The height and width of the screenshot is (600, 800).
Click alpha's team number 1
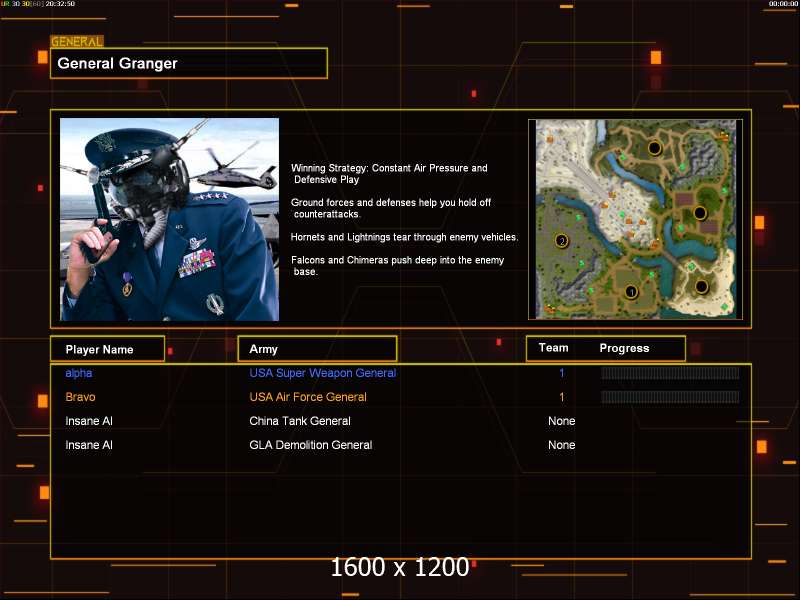[562, 373]
